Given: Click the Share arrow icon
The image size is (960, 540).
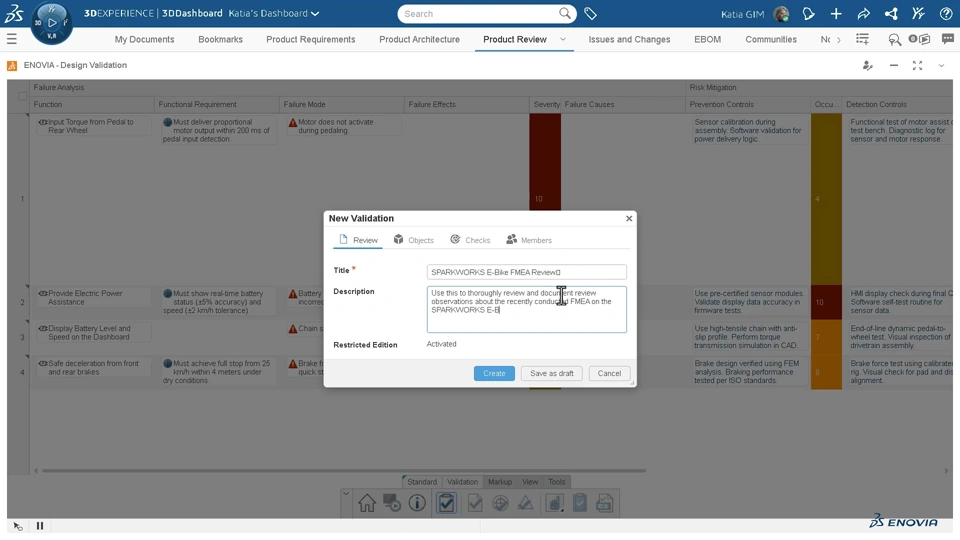Looking at the screenshot, I should click(x=863, y=13).
